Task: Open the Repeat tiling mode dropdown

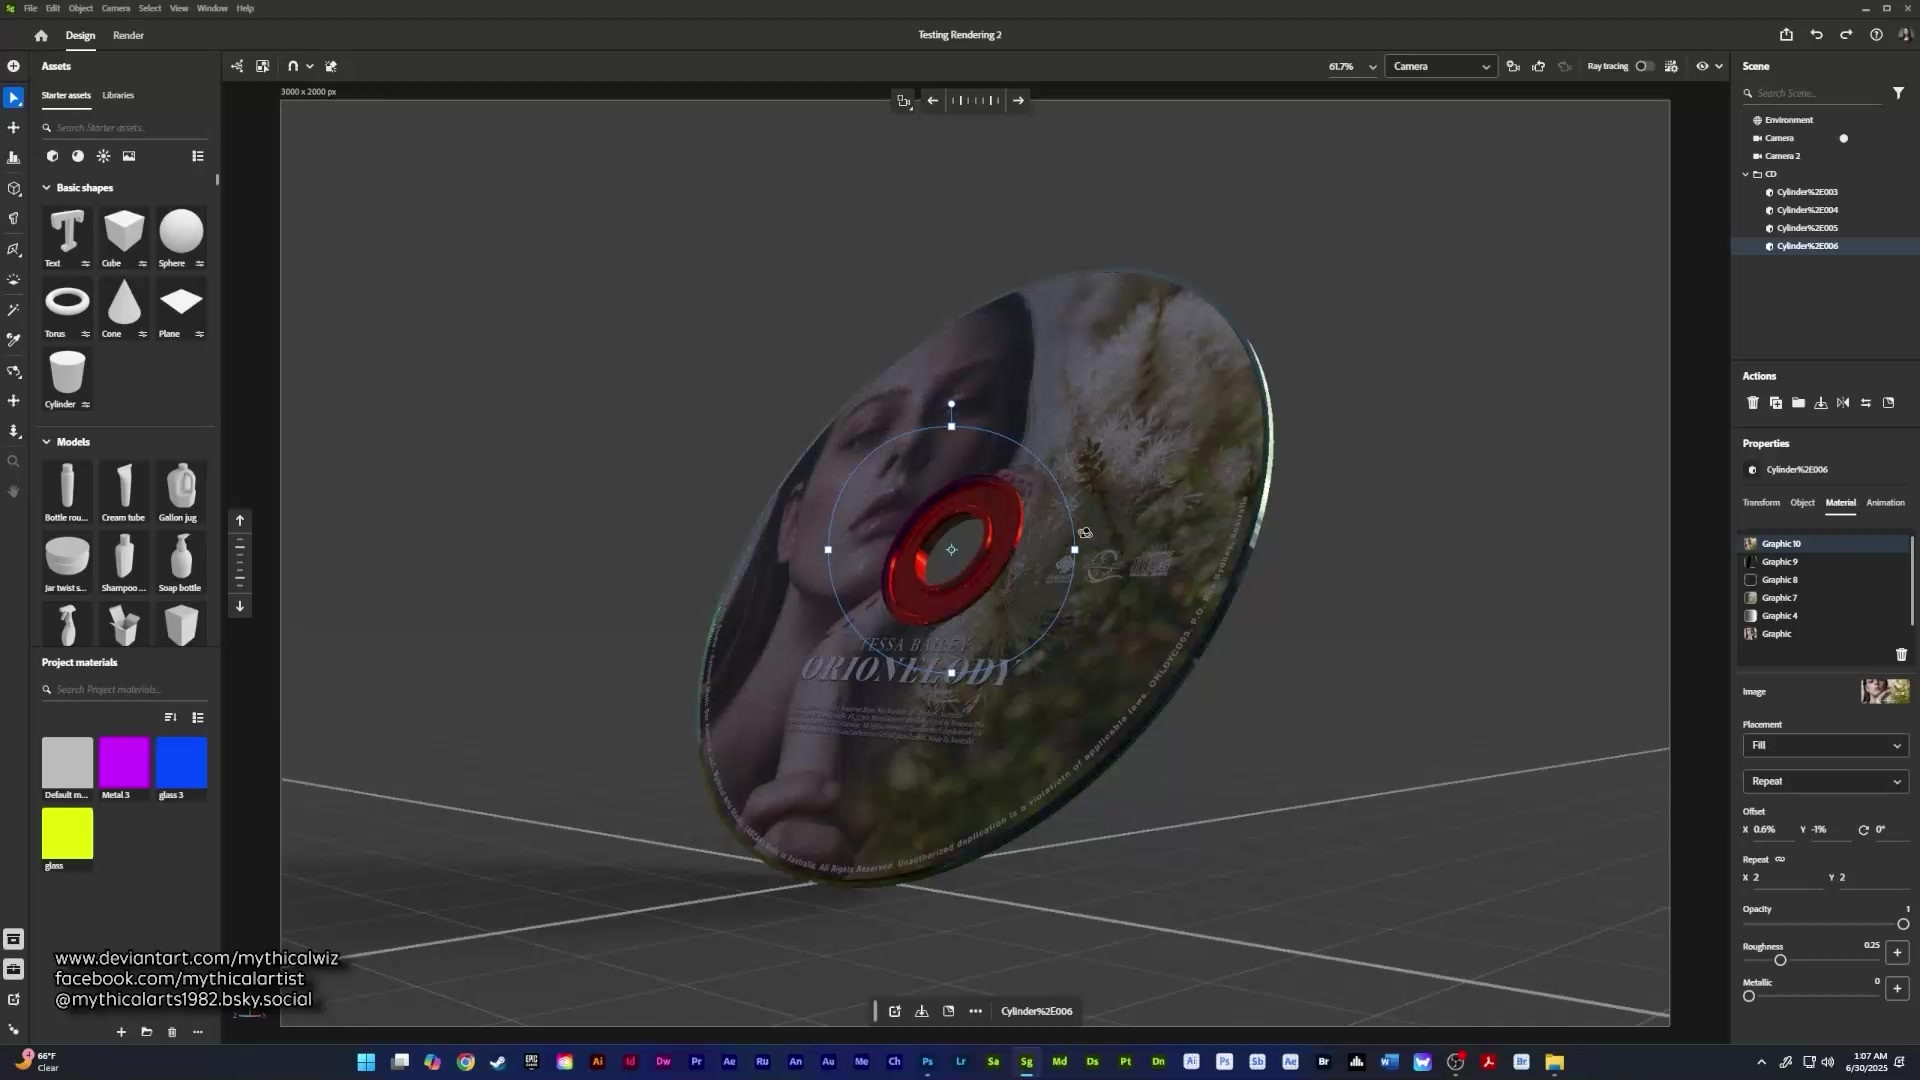Action: (1825, 781)
